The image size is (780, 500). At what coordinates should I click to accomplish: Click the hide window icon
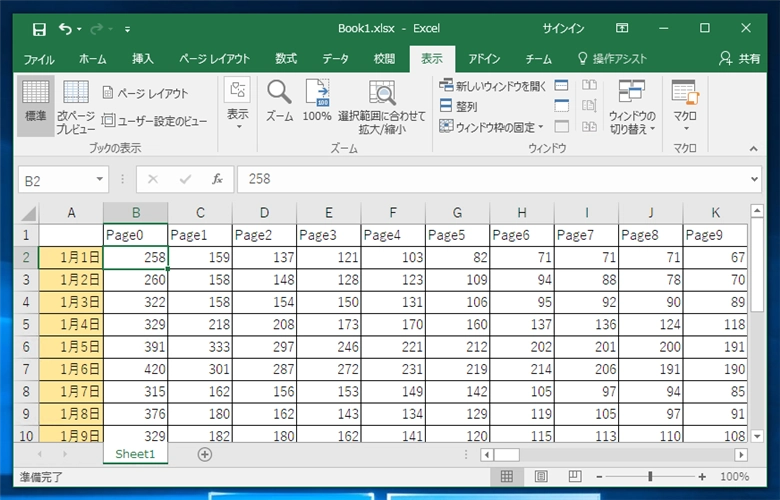tap(562, 105)
